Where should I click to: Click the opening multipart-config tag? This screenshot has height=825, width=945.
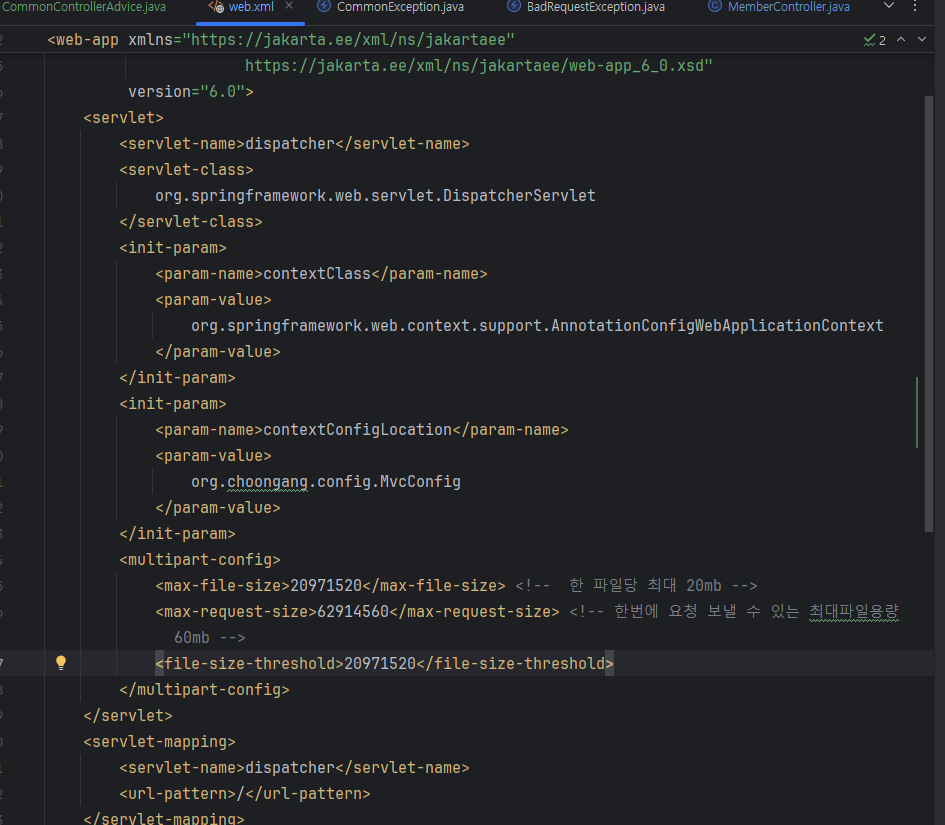(x=200, y=560)
